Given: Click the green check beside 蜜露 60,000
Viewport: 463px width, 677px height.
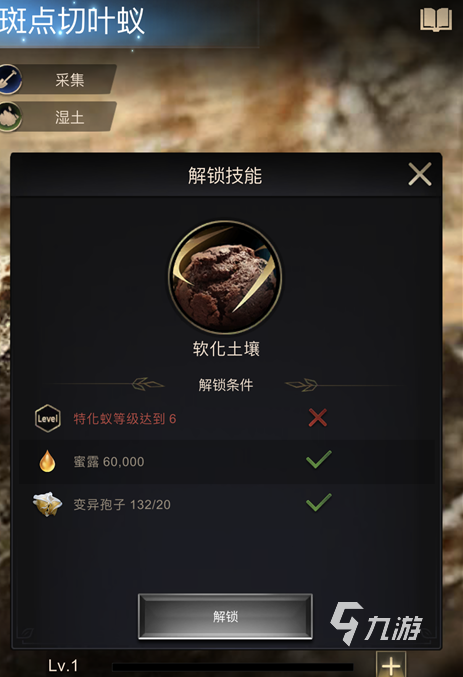Looking at the screenshot, I should [319, 459].
